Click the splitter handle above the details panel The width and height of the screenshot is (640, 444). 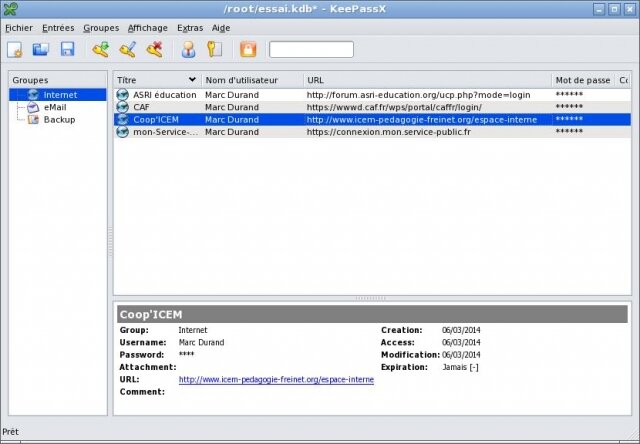click(x=370, y=298)
